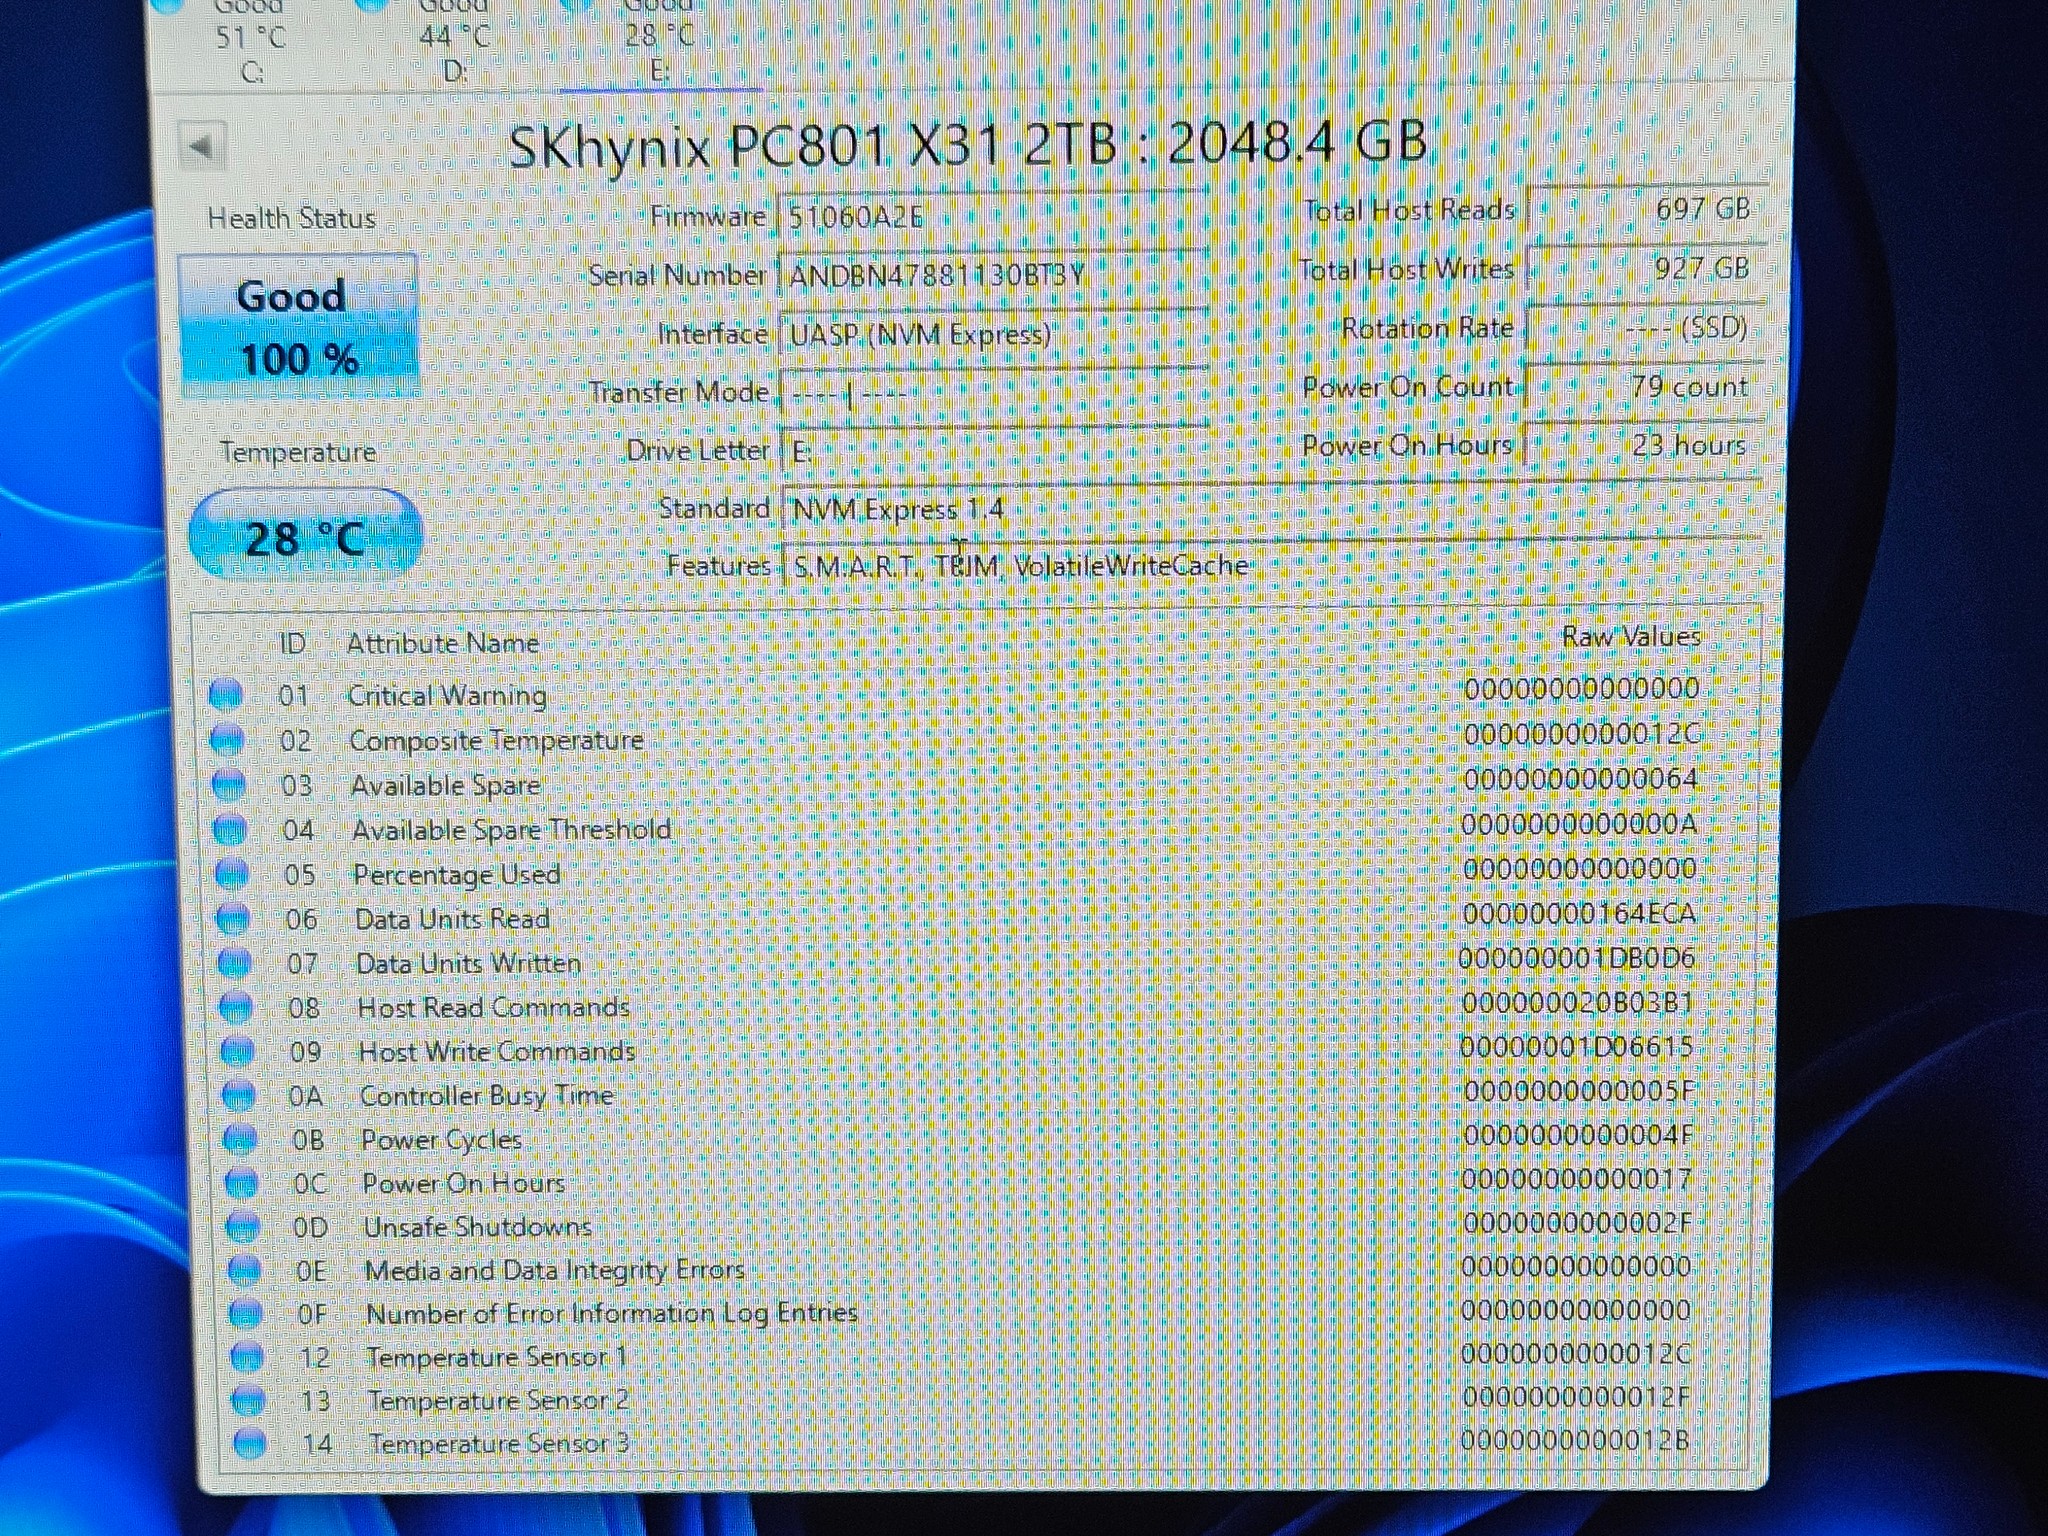Click the status icon for Percentage Used
2048x1536 pixels.
tap(232, 874)
